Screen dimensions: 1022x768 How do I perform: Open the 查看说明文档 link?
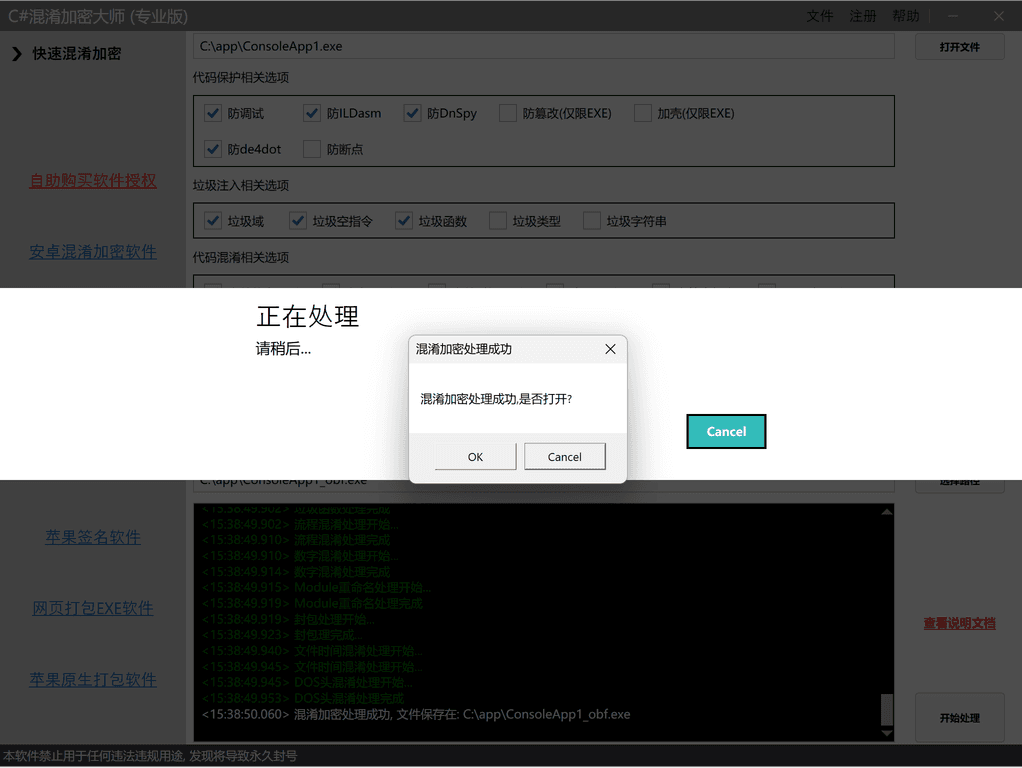tap(959, 623)
